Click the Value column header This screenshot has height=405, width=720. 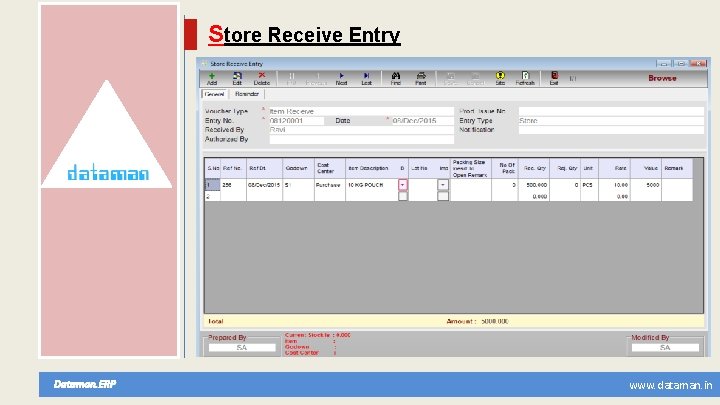[x=646, y=168]
